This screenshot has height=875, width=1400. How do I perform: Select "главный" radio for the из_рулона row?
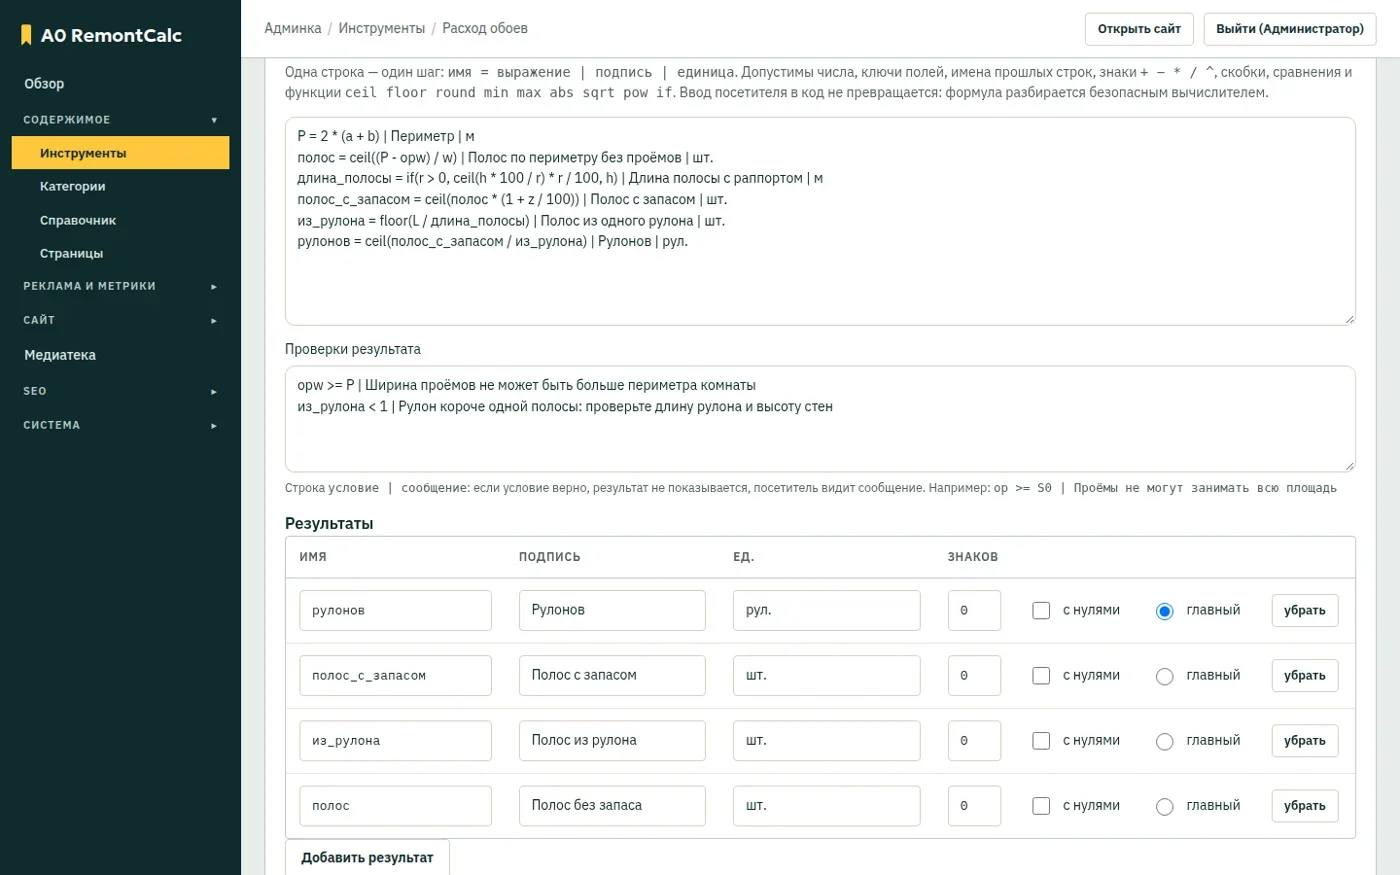(x=1164, y=741)
